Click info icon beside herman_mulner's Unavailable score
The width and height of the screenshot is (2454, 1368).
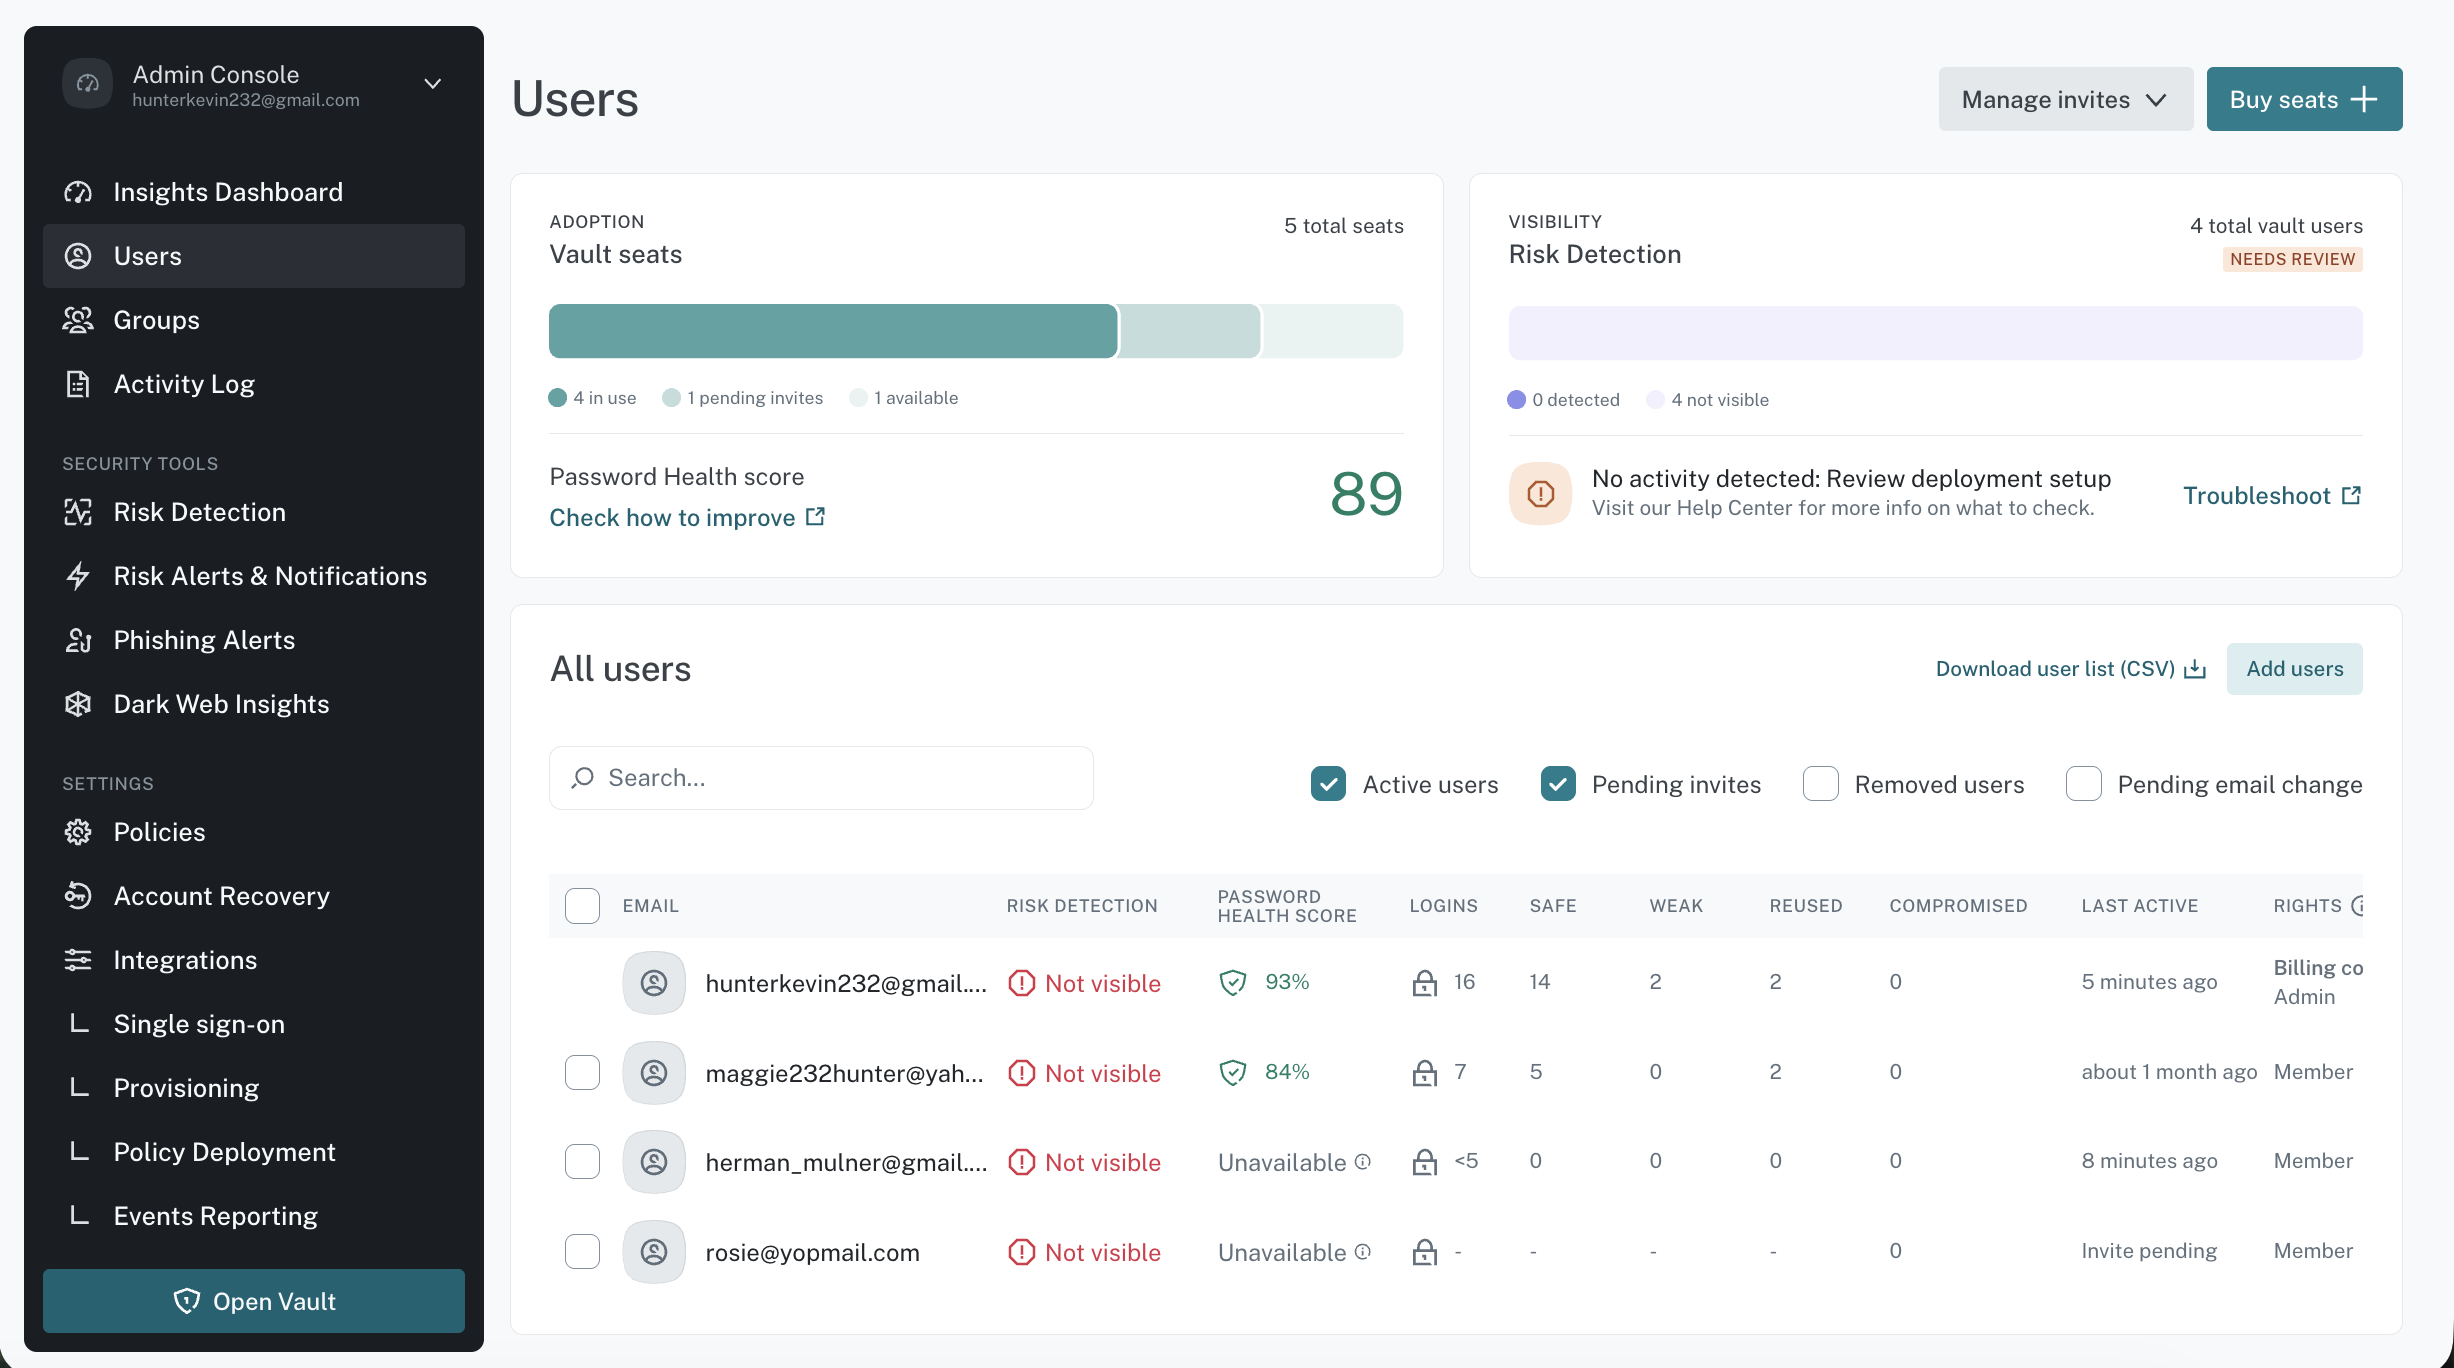coord(1363,1161)
